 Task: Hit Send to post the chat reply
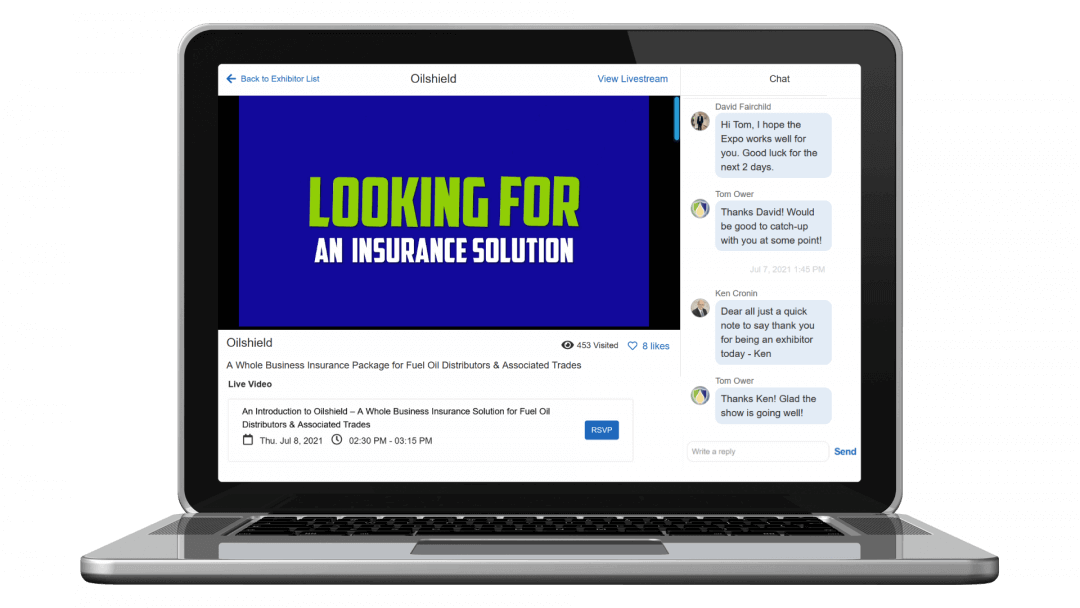pos(845,452)
